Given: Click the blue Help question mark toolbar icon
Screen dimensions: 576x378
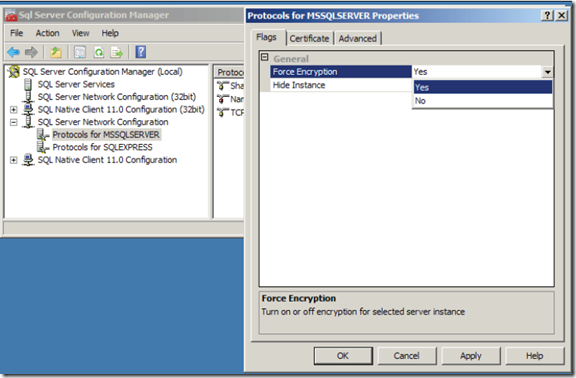Looking at the screenshot, I should (x=141, y=52).
